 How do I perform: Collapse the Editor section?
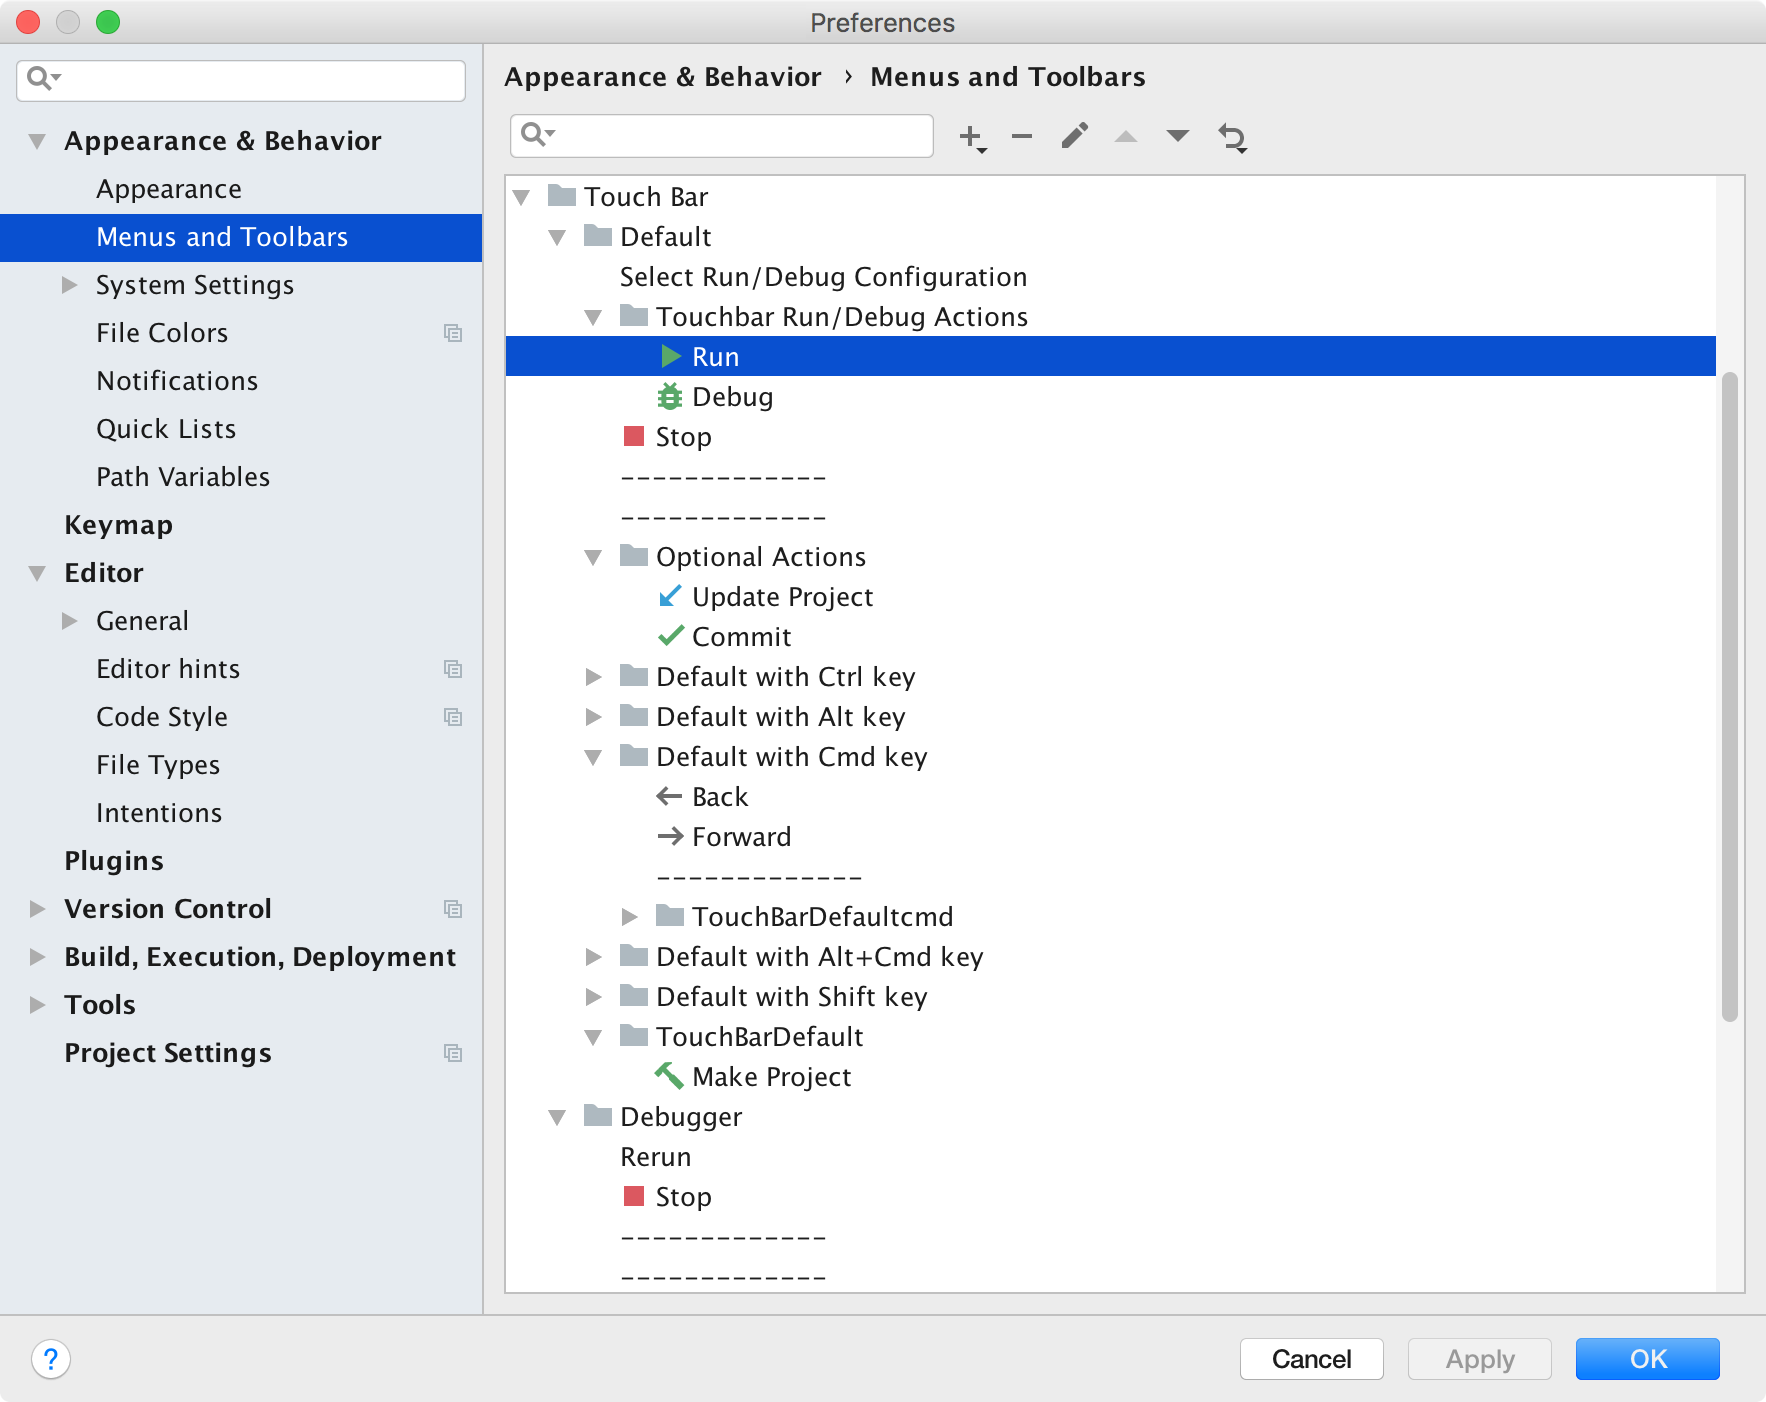[37, 573]
